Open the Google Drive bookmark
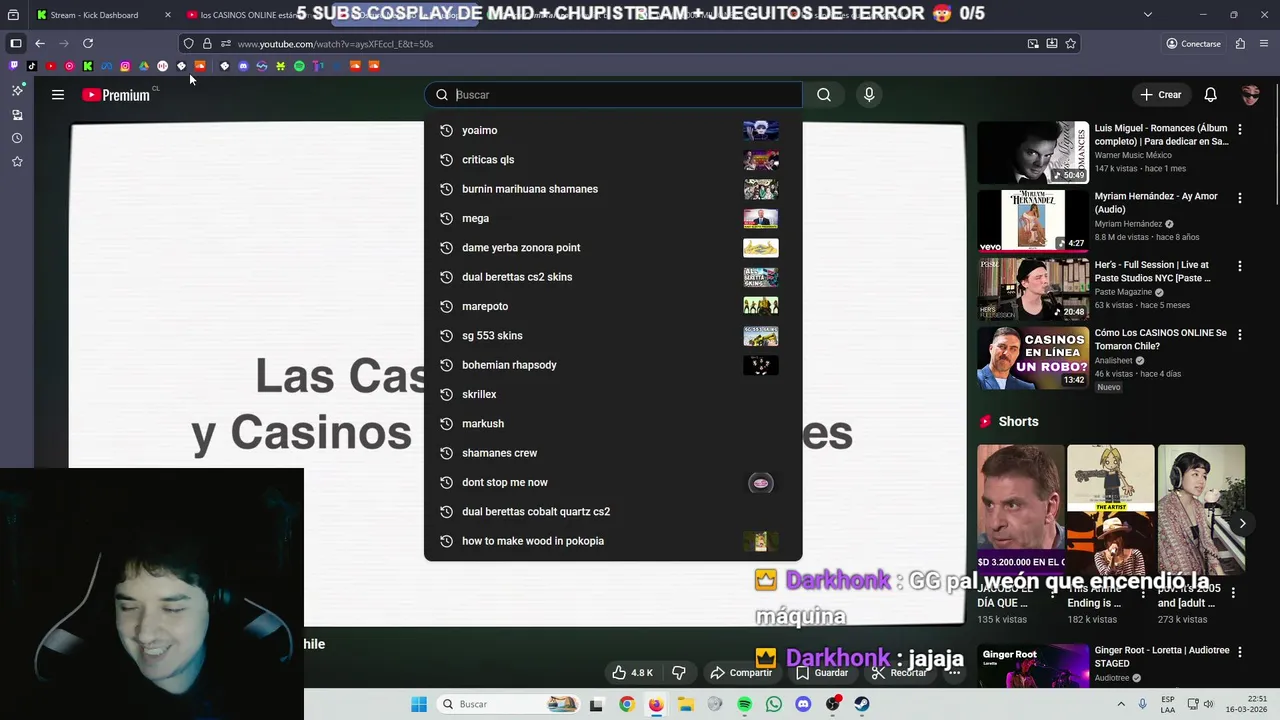The width and height of the screenshot is (1280, 720). click(x=144, y=66)
